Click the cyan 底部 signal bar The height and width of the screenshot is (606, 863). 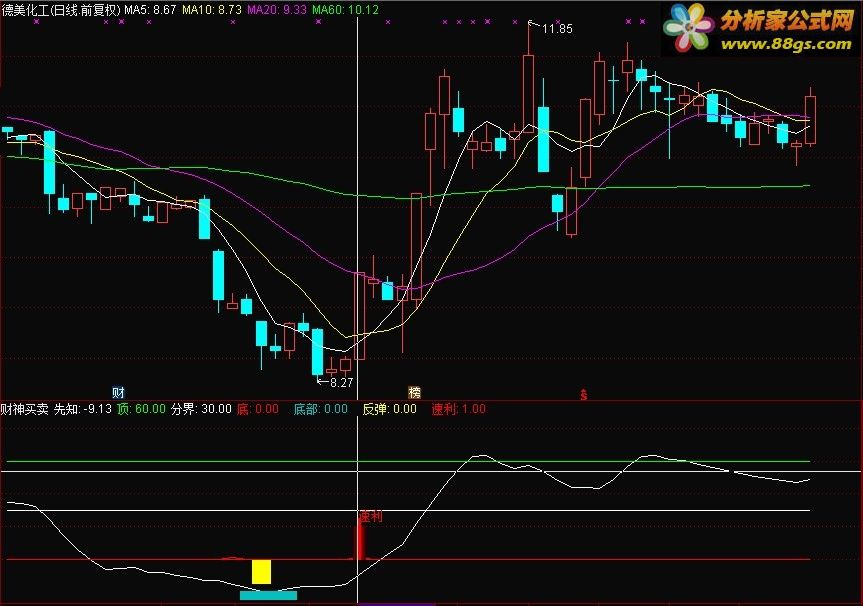[x=268, y=595]
